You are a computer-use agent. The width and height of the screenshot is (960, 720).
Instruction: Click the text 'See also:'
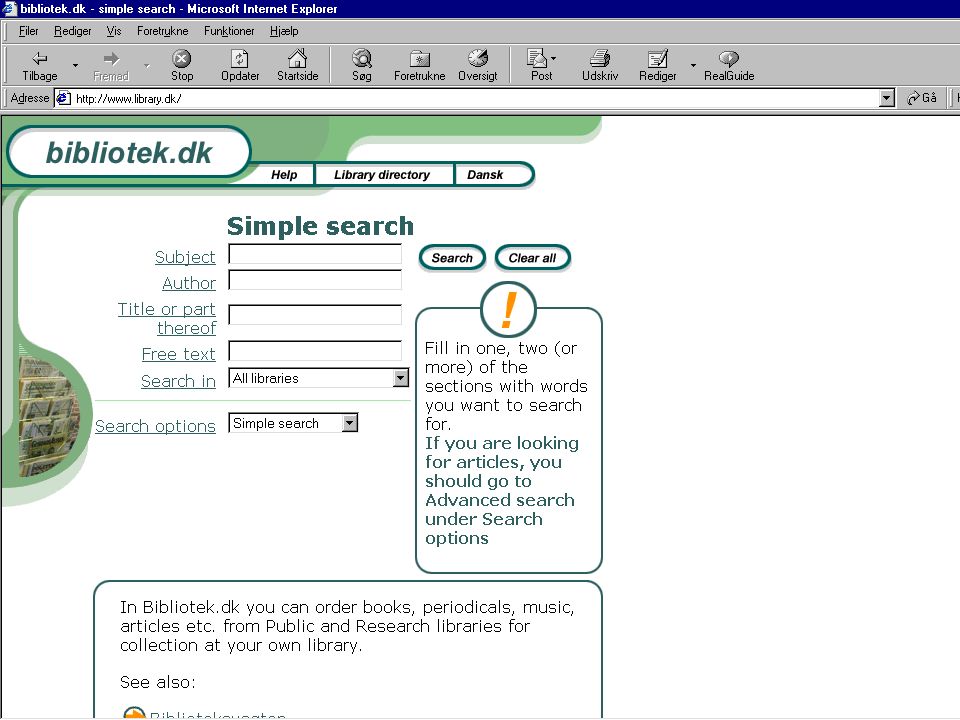(157, 682)
